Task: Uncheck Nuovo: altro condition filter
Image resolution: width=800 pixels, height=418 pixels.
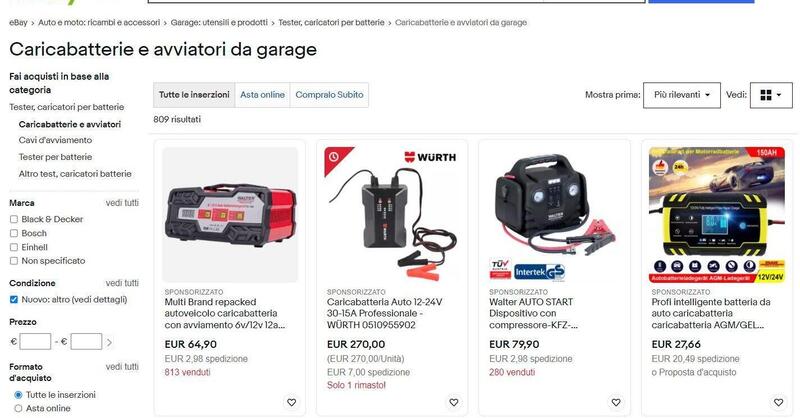Action: [x=14, y=300]
